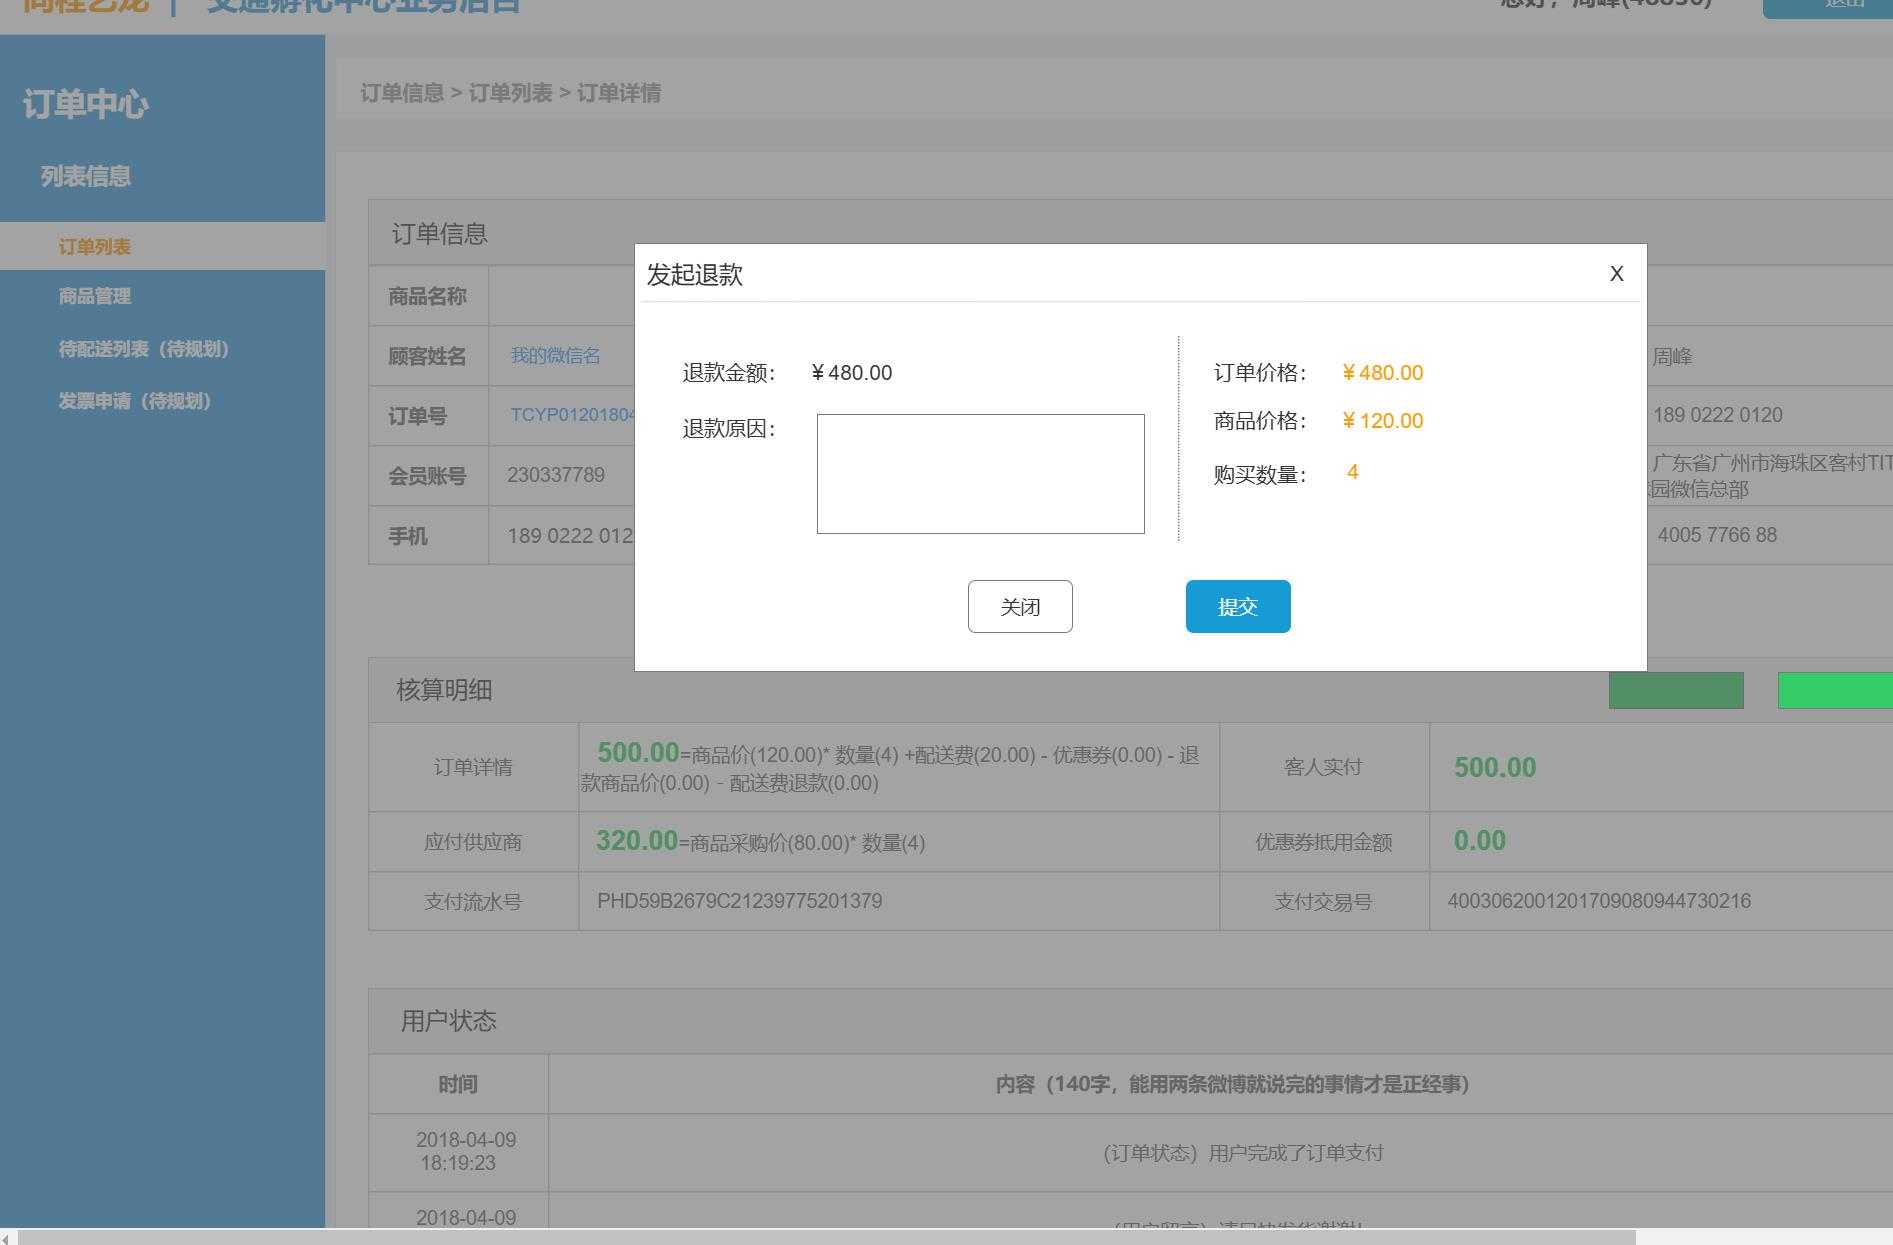
Task: Select 订单列表 in the left sidebar
Action: [x=93, y=246]
